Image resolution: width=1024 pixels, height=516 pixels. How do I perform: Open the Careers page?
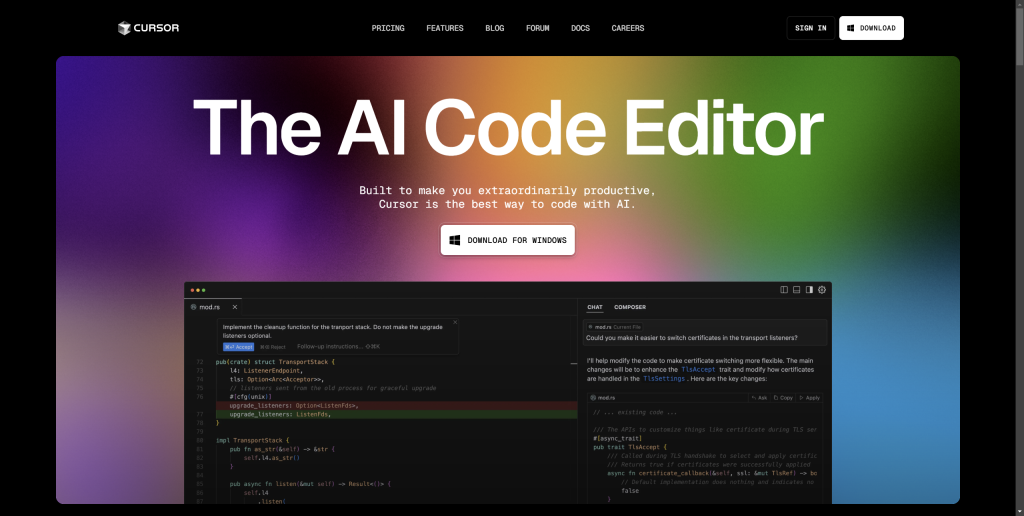coord(628,28)
